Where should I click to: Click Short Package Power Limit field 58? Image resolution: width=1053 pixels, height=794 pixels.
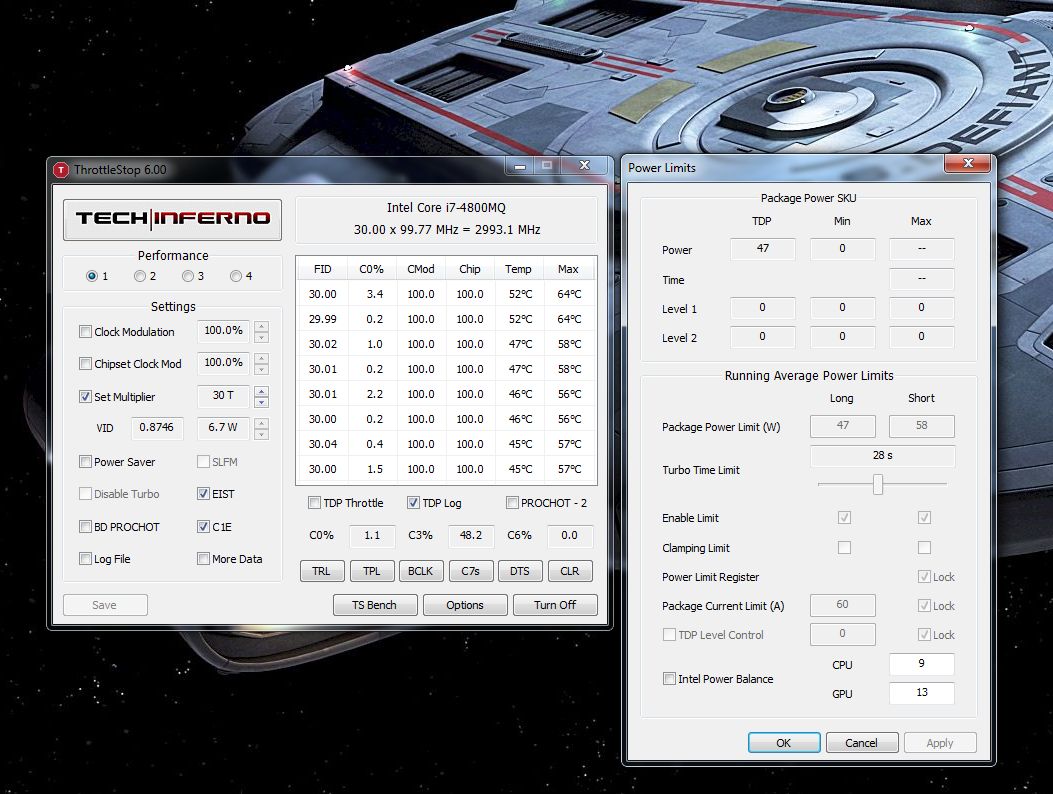[x=922, y=426]
